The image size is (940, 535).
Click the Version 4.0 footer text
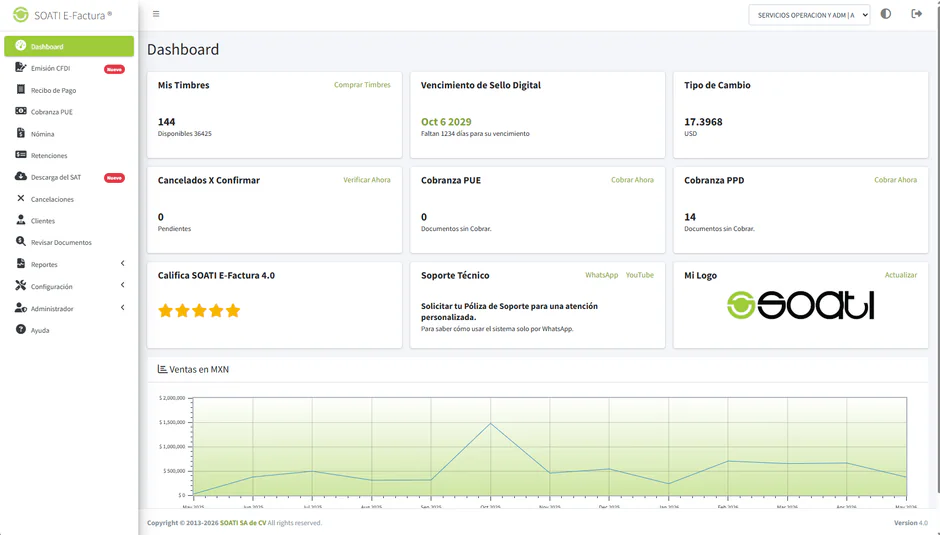point(911,522)
